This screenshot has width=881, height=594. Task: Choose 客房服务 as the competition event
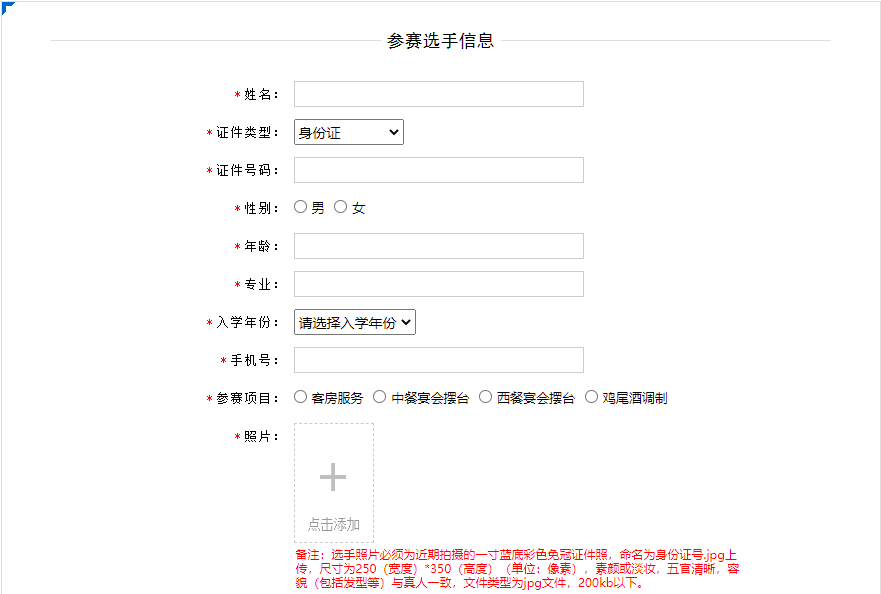pos(300,396)
